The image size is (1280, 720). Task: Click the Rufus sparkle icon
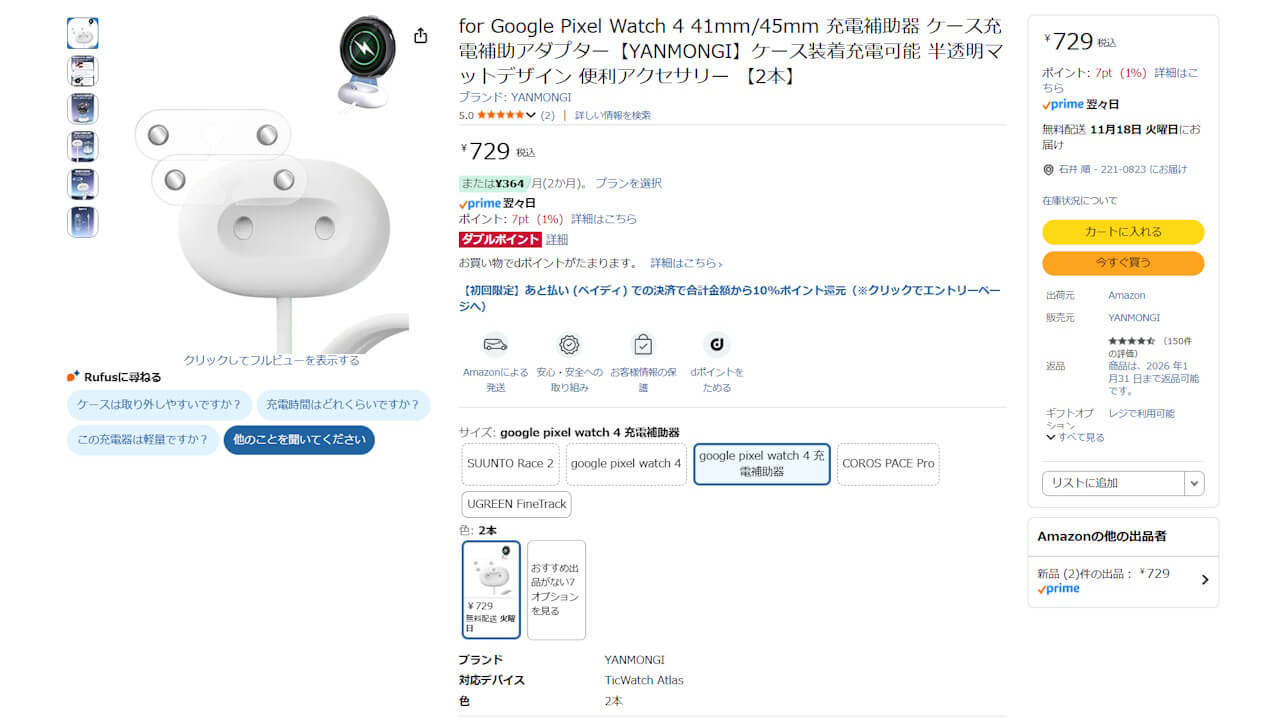click(x=71, y=375)
